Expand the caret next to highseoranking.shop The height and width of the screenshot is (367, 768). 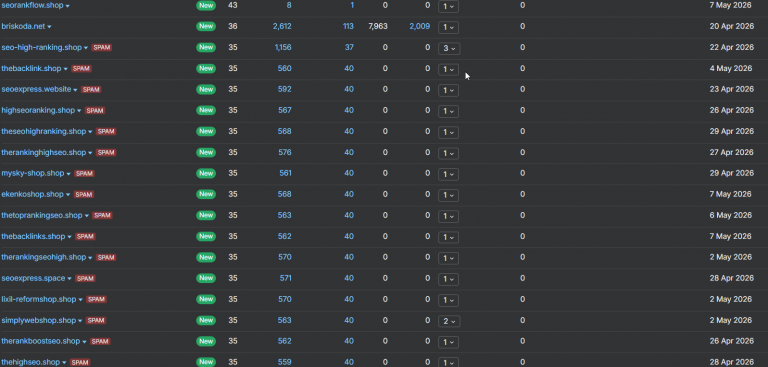coord(79,111)
